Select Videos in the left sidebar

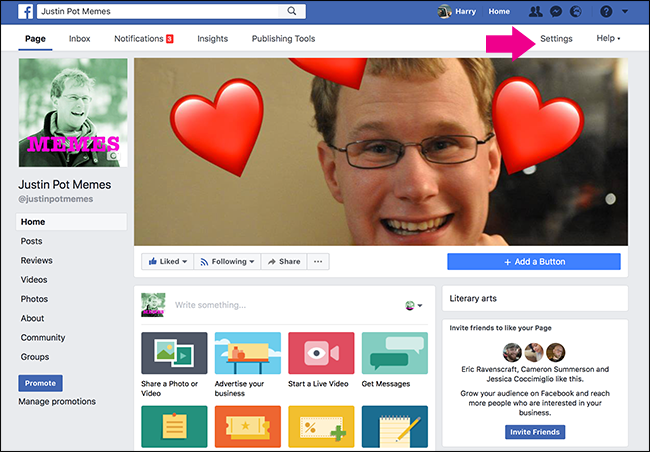tap(34, 279)
